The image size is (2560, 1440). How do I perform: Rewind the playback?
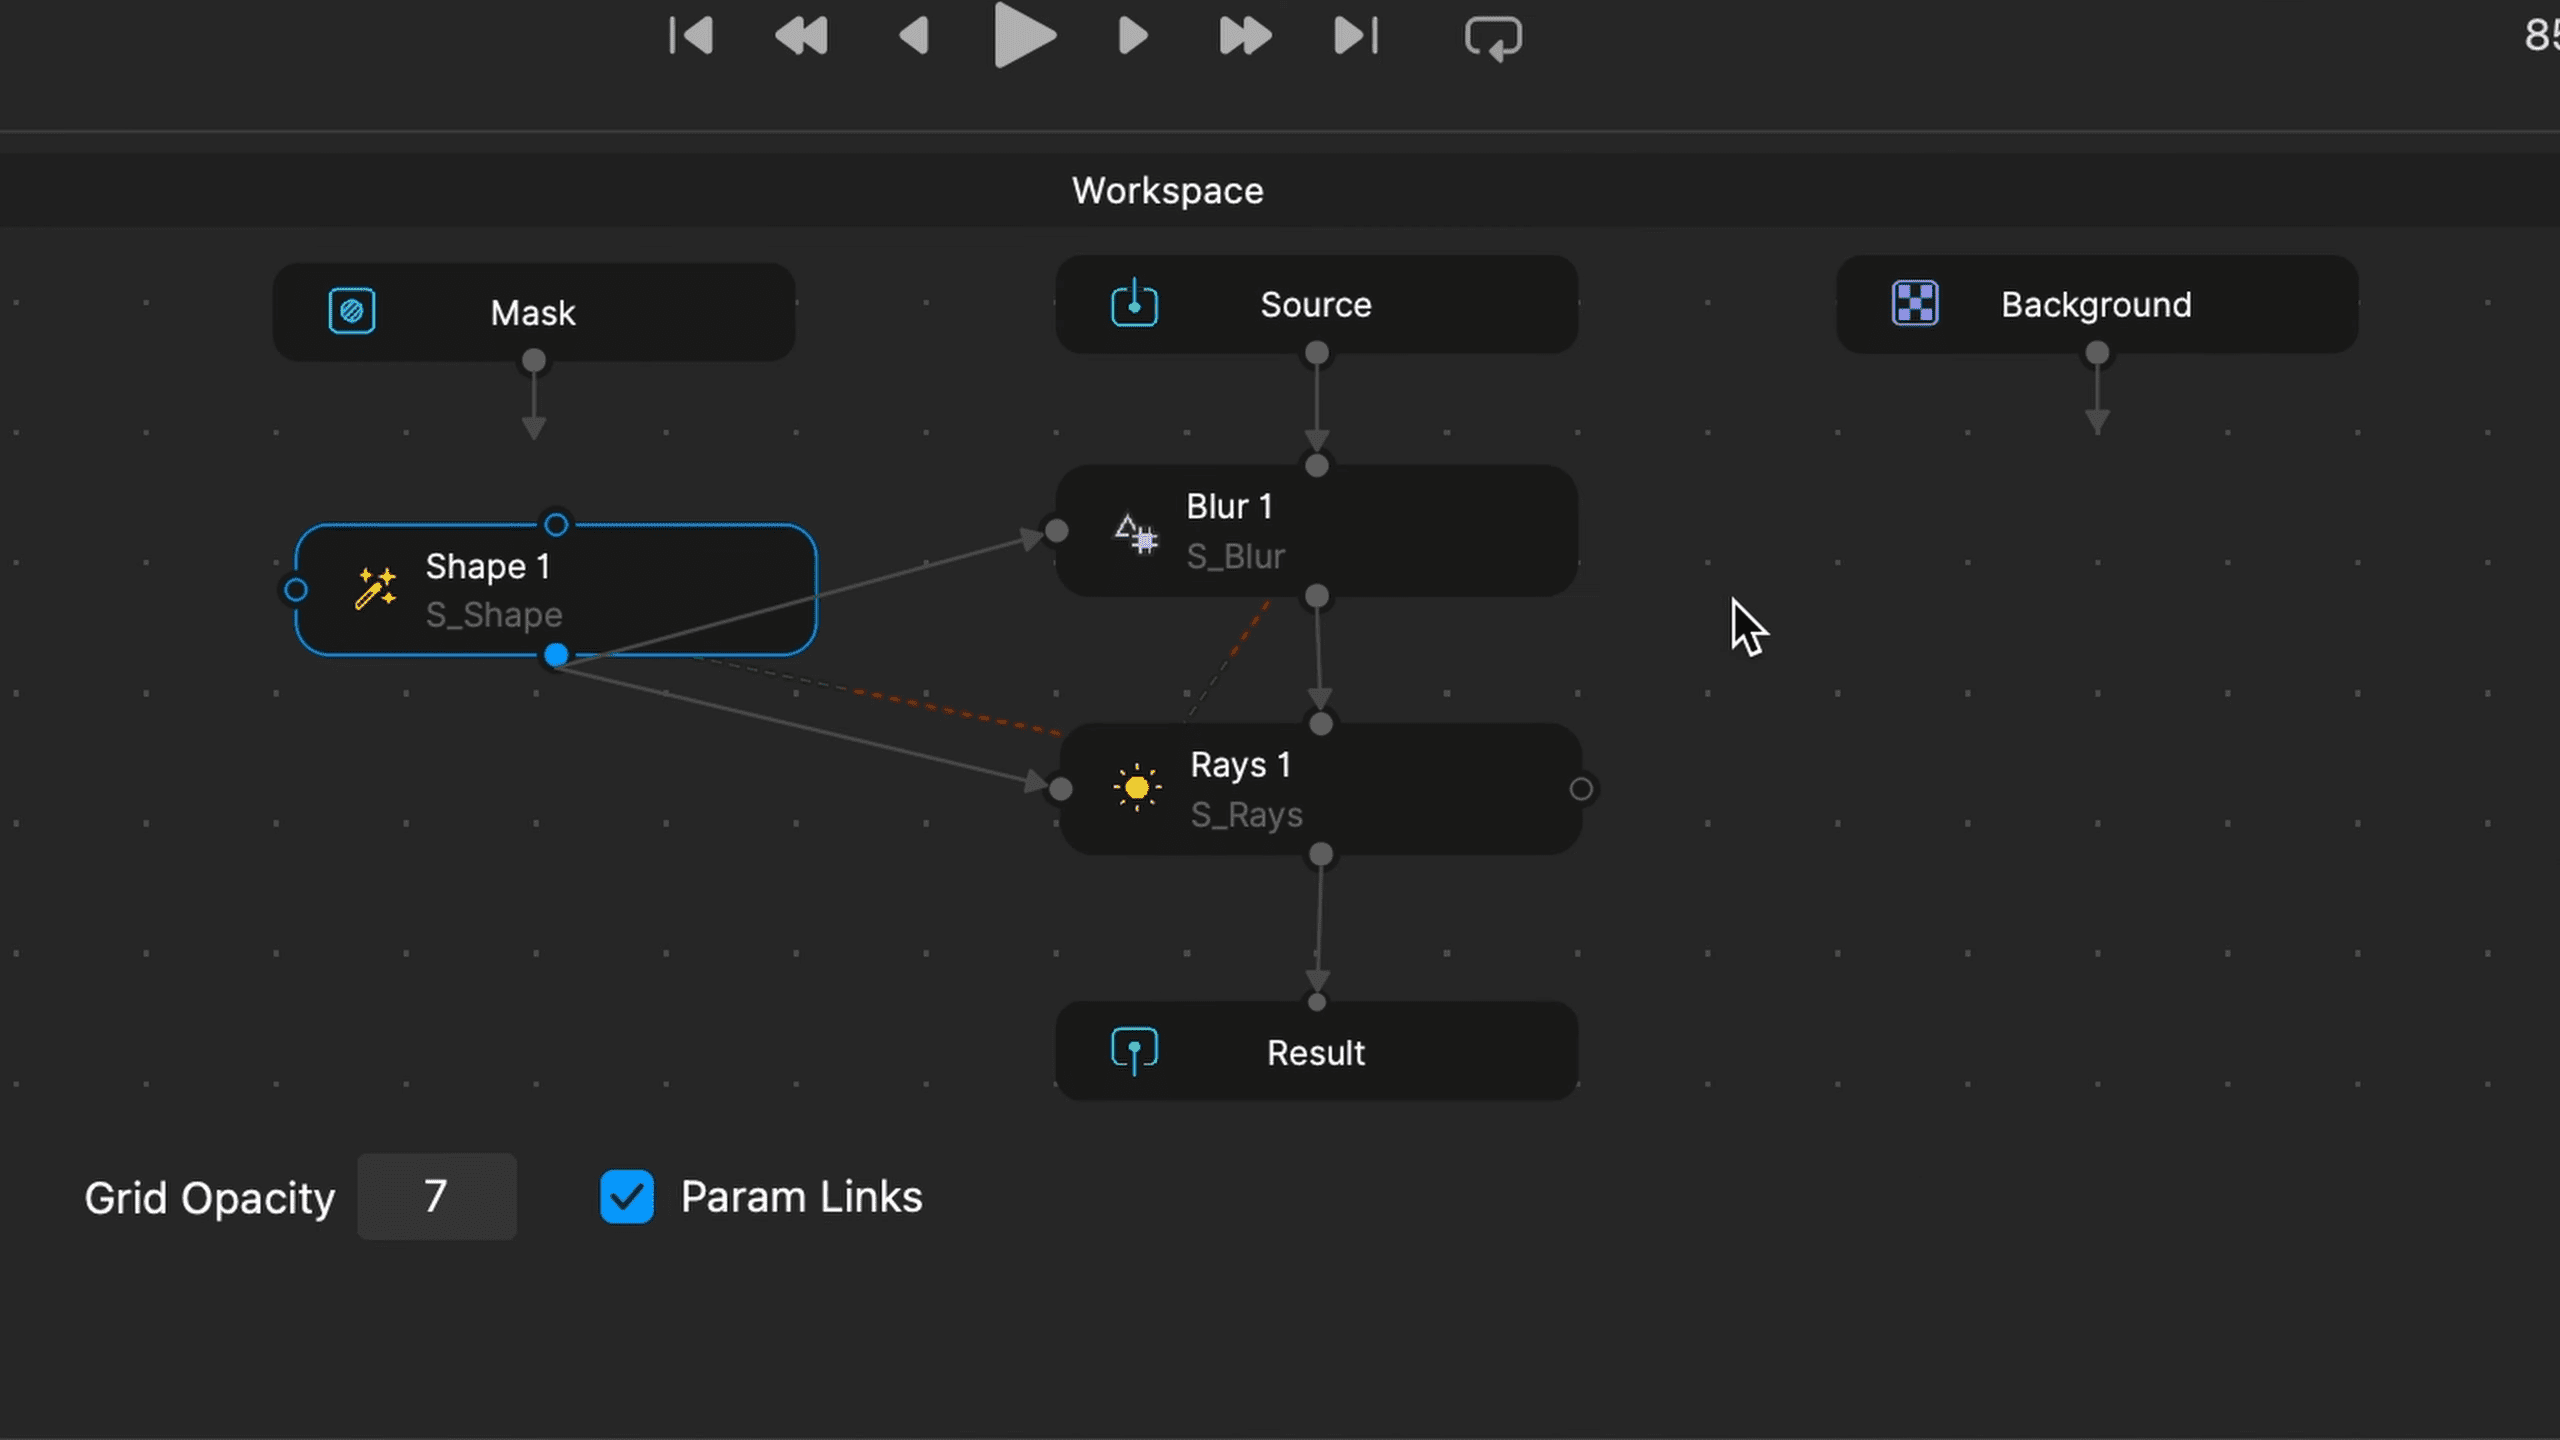coord(801,36)
